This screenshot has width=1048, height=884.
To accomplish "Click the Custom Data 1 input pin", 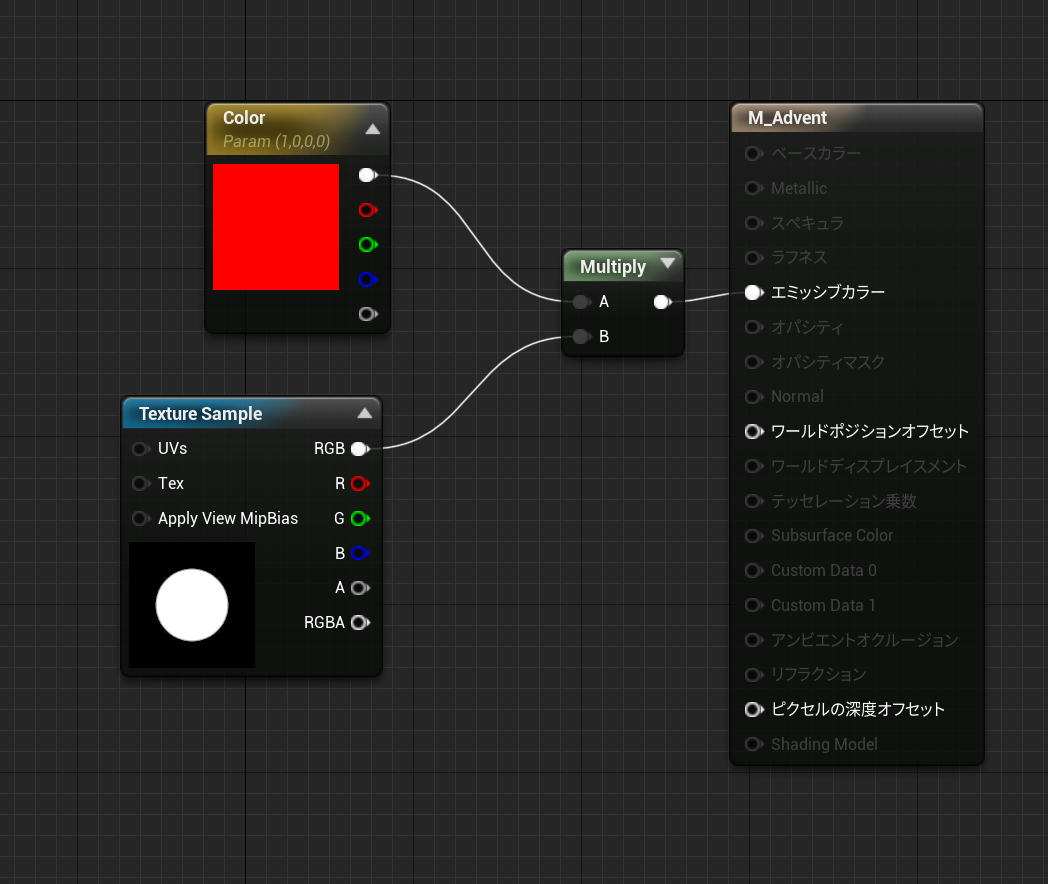I will click(754, 605).
